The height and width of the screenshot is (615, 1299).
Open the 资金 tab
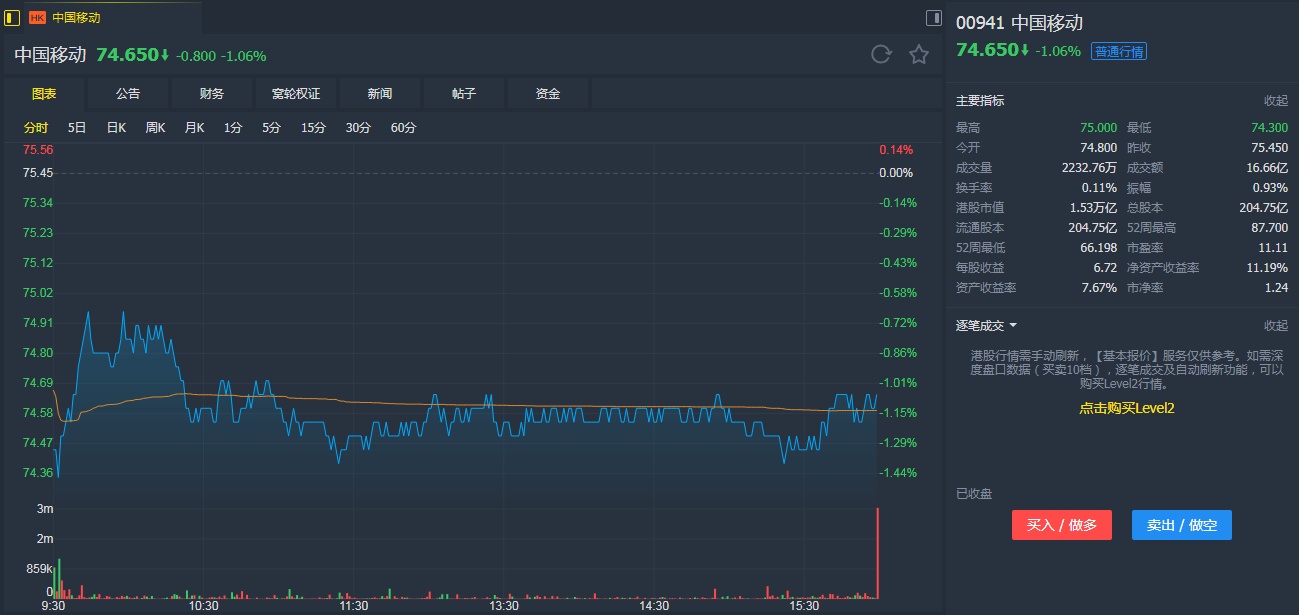[548, 94]
